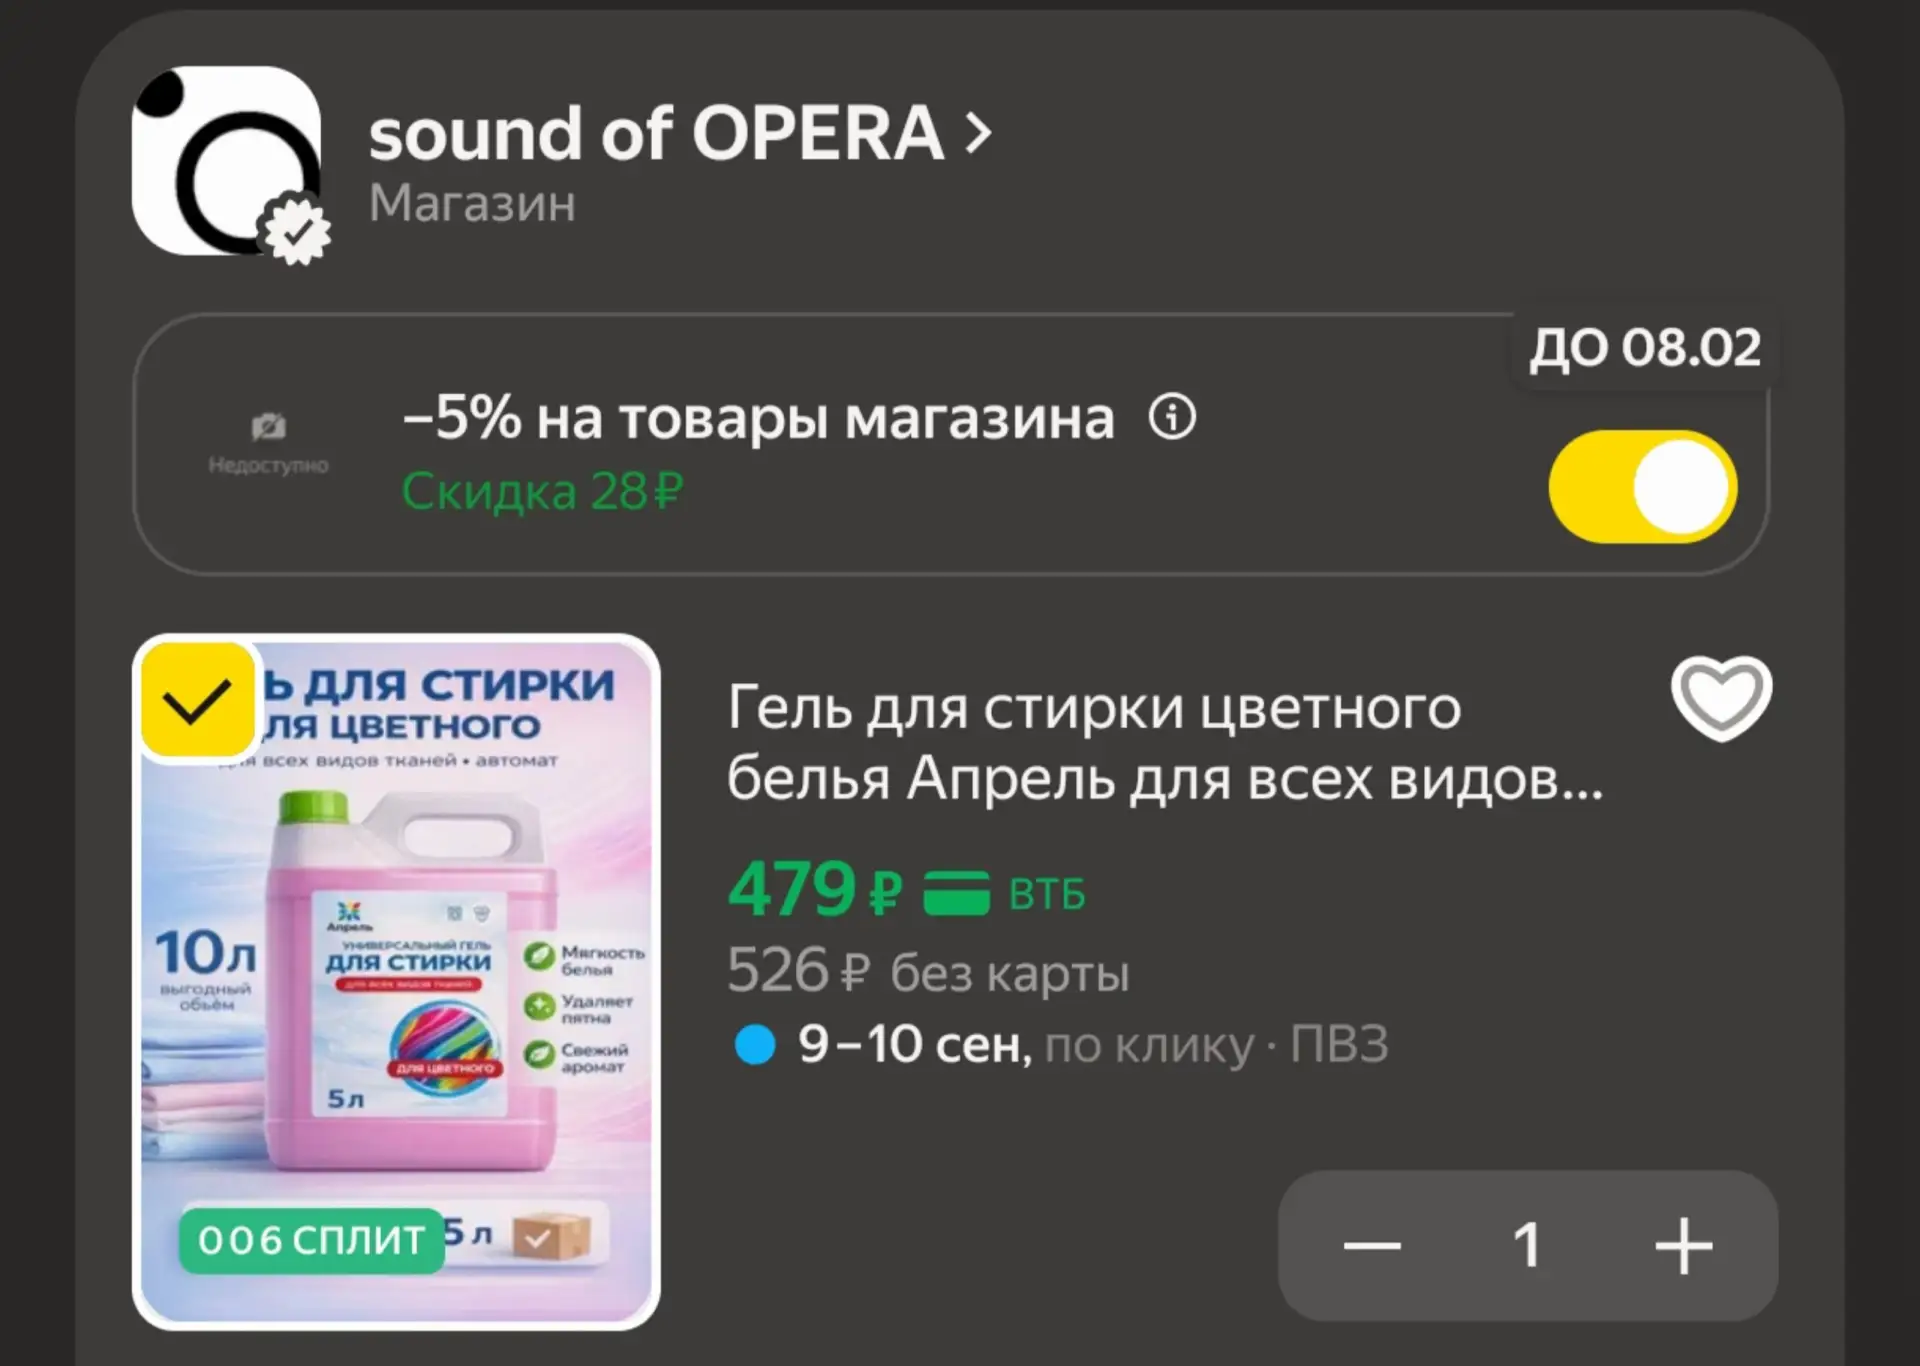This screenshot has height=1366, width=1920.
Task: Open info icon next to −5% discount
Action: (1172, 416)
